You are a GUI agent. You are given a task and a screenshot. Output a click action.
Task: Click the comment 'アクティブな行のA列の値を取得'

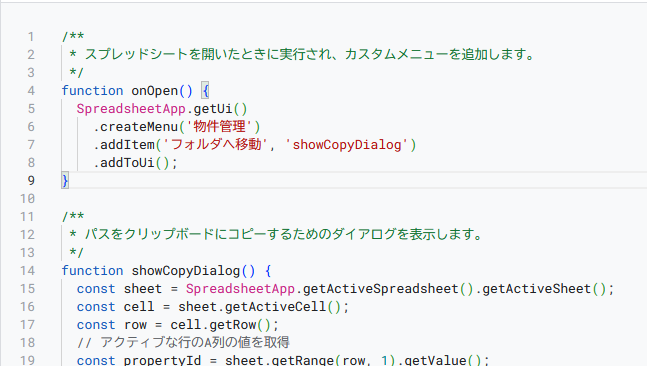[x=195, y=342]
